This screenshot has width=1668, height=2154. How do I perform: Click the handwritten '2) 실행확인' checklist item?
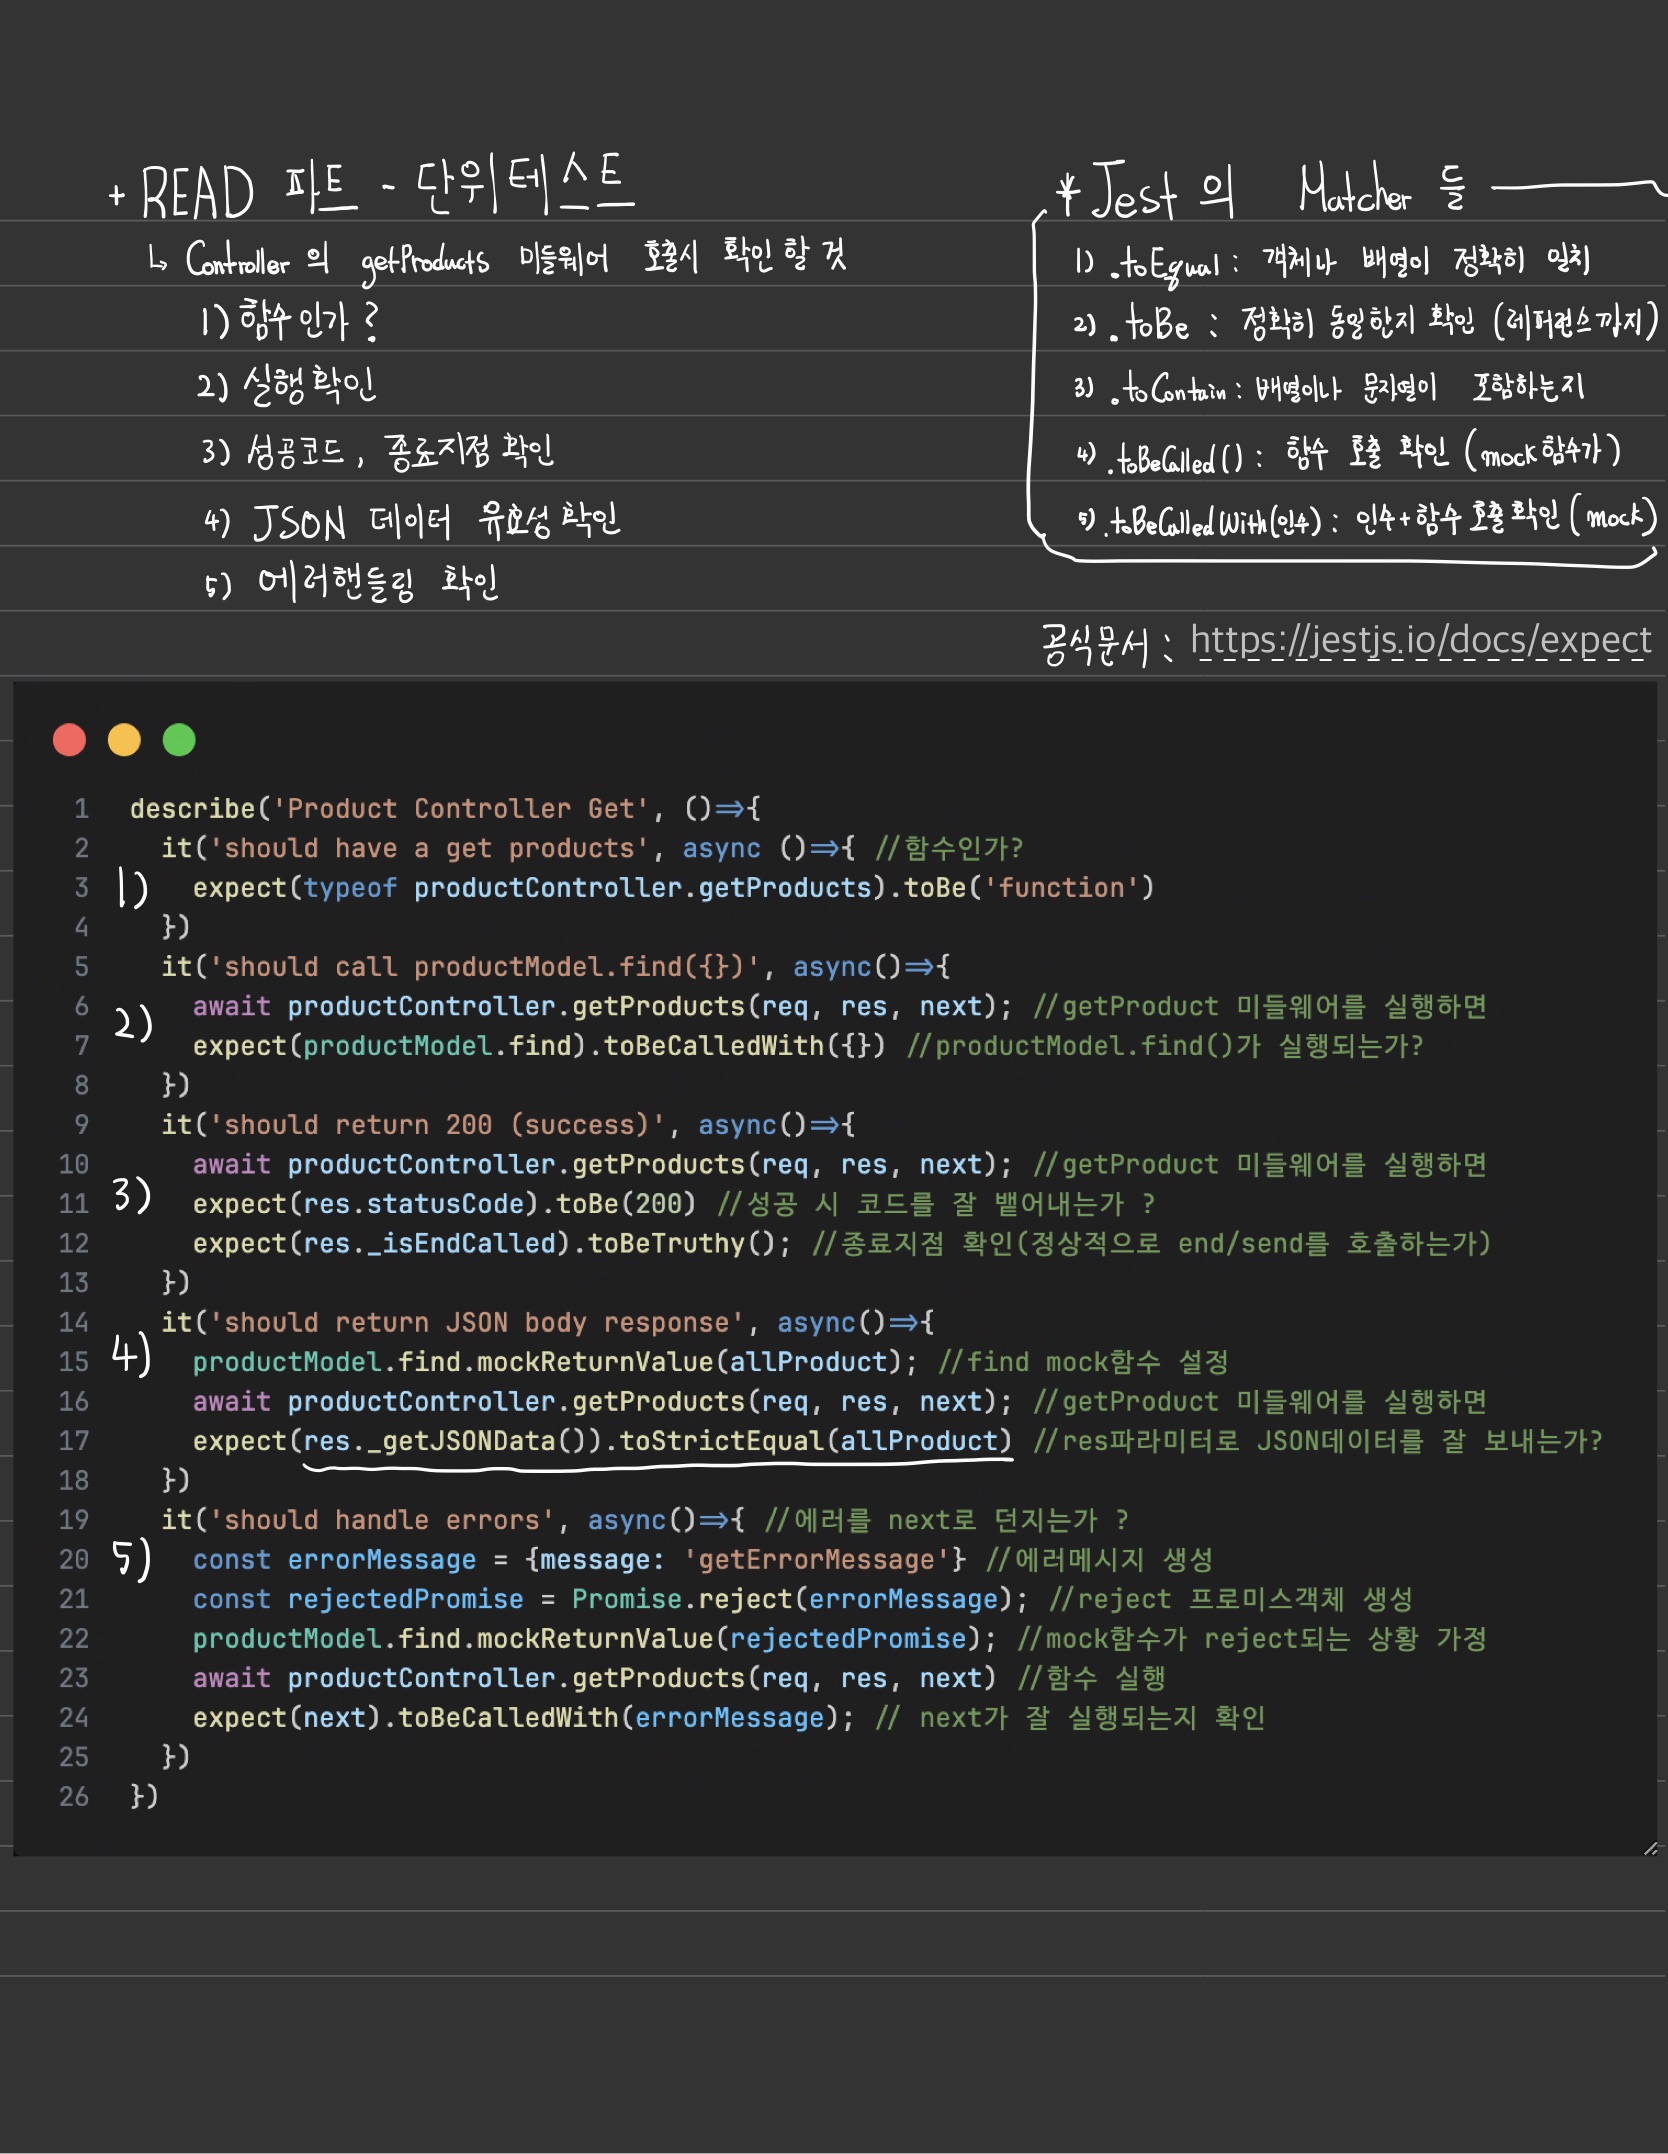pos(287,385)
